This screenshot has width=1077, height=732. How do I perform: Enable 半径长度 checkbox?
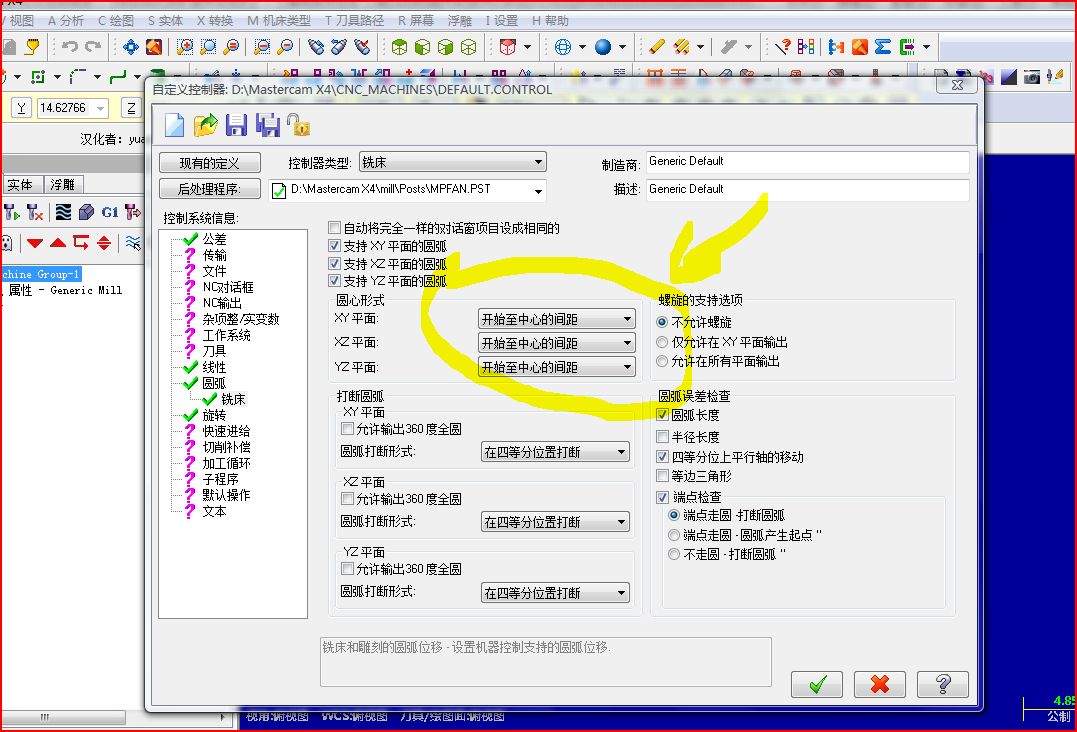663,436
